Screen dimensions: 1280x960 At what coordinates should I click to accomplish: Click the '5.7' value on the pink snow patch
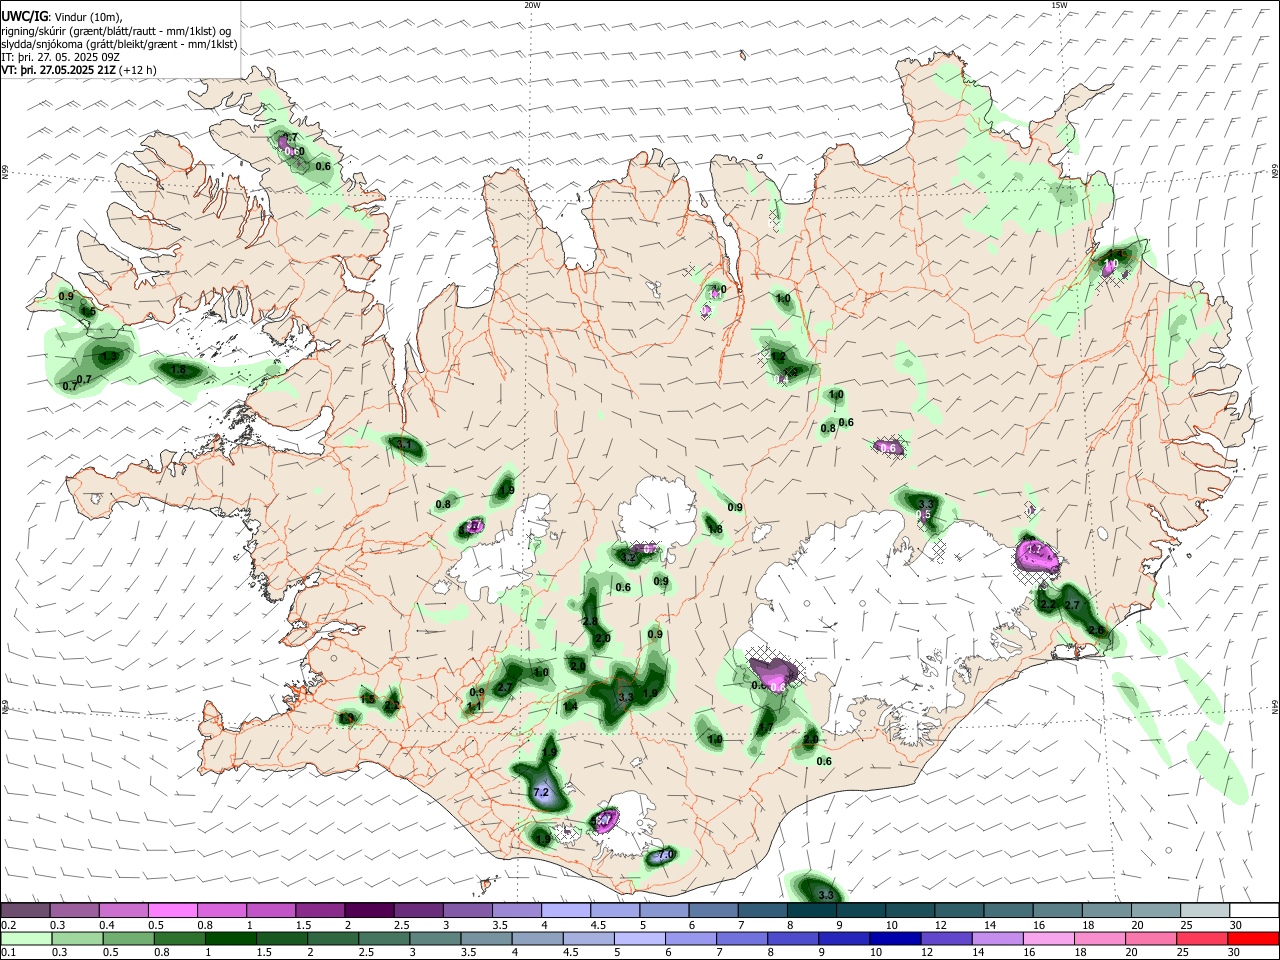click(604, 820)
